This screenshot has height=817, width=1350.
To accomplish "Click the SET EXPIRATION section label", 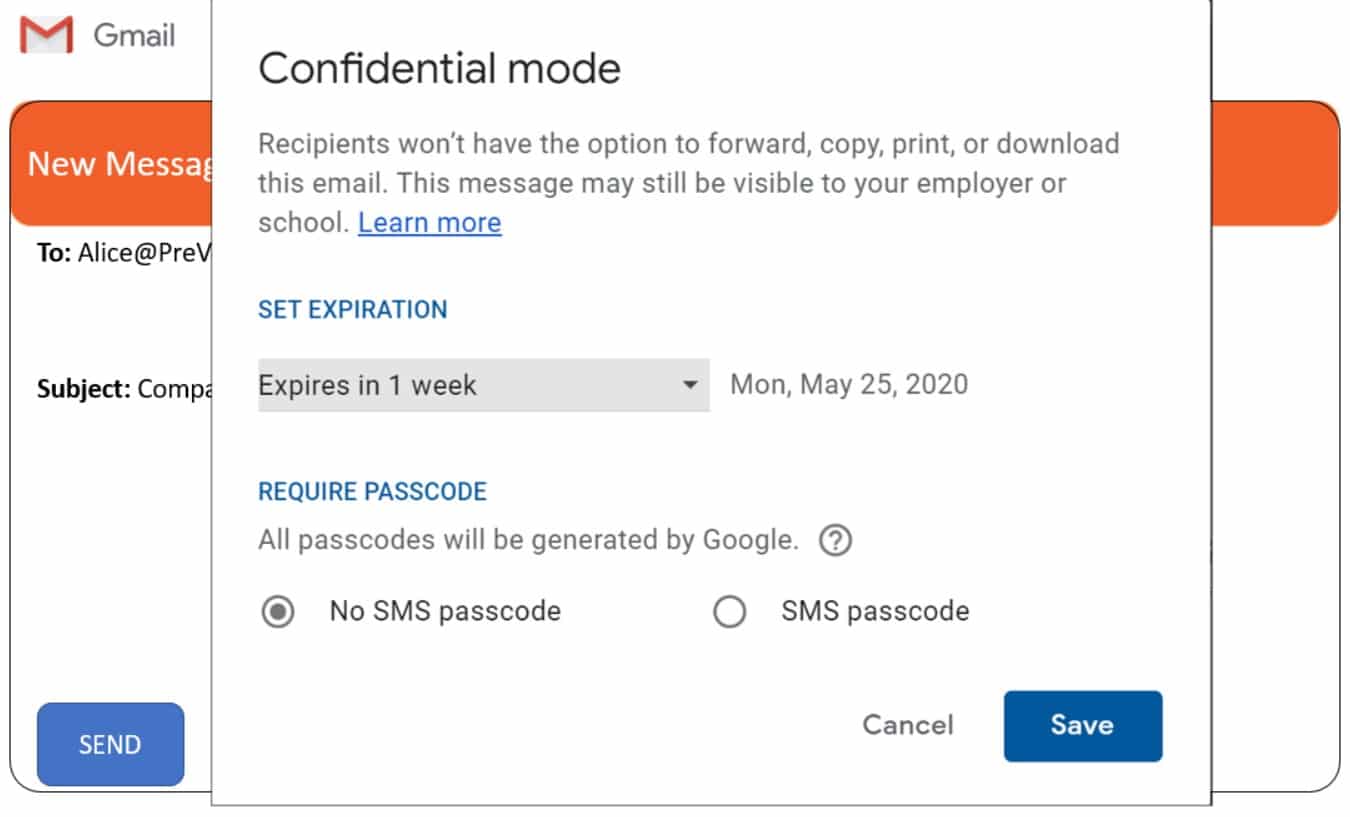I will [351, 309].
